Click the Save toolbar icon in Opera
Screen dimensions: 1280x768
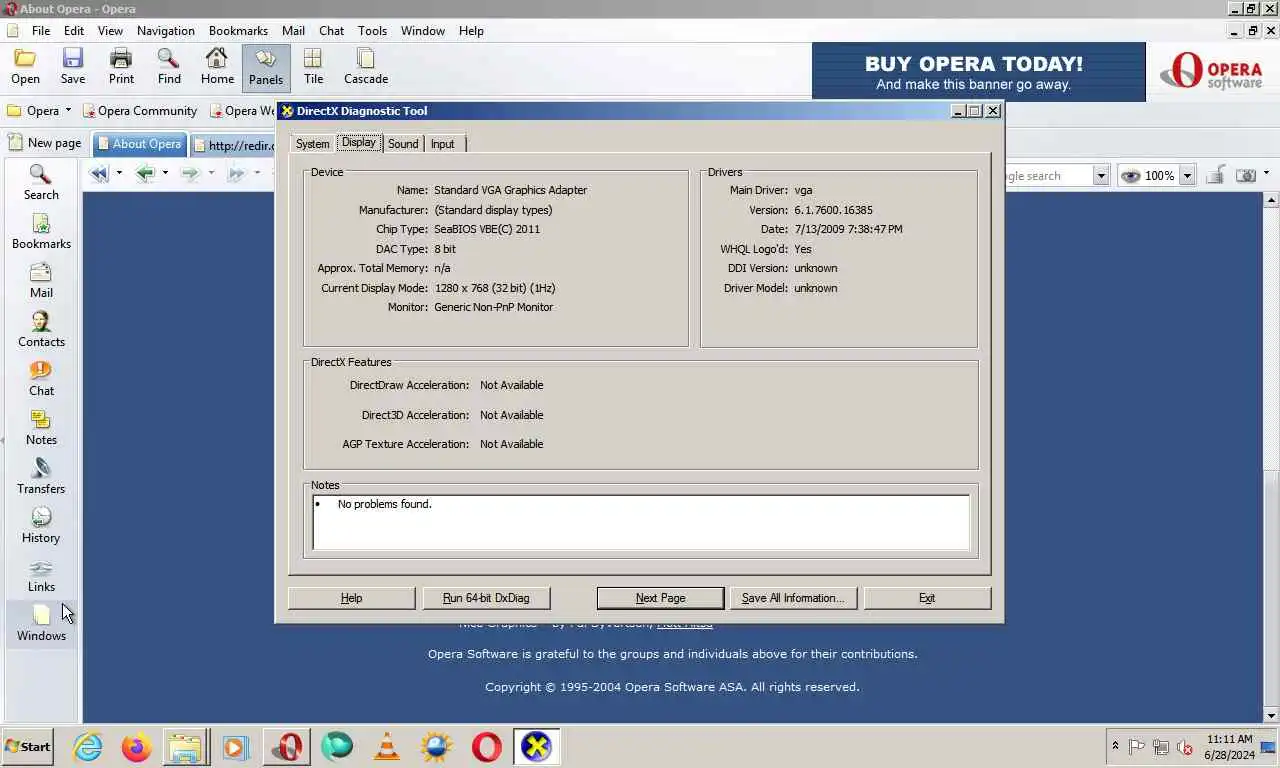coord(73,67)
